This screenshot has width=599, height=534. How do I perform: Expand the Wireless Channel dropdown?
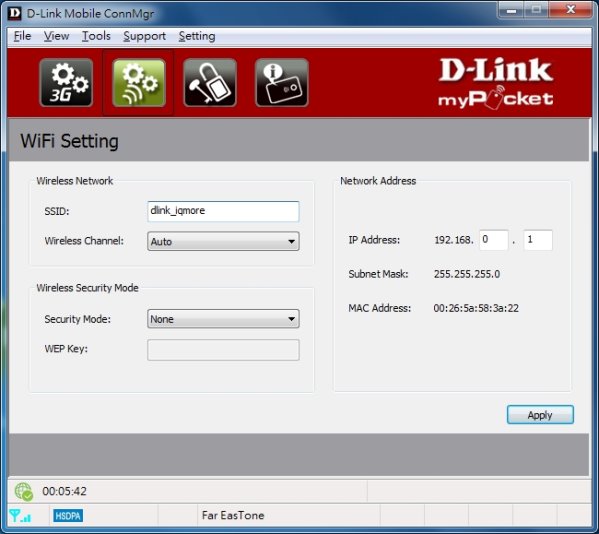[x=223, y=241]
